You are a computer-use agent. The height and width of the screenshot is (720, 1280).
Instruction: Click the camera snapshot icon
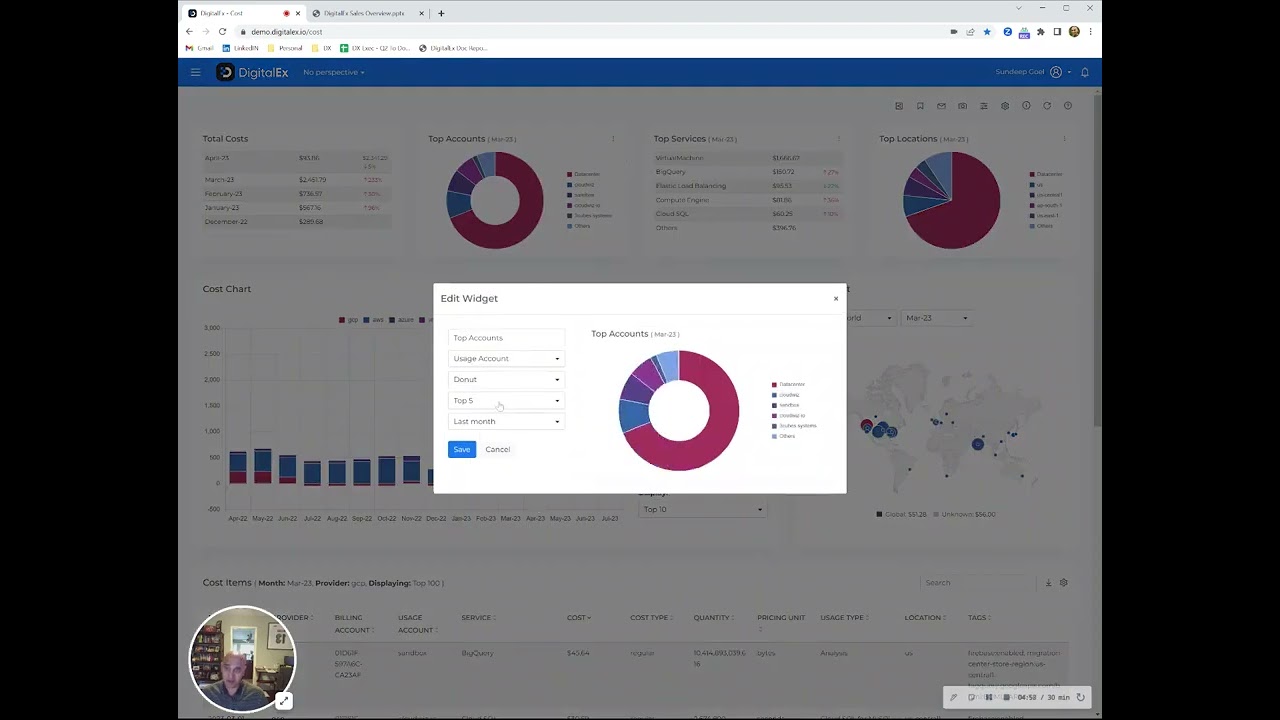962,106
